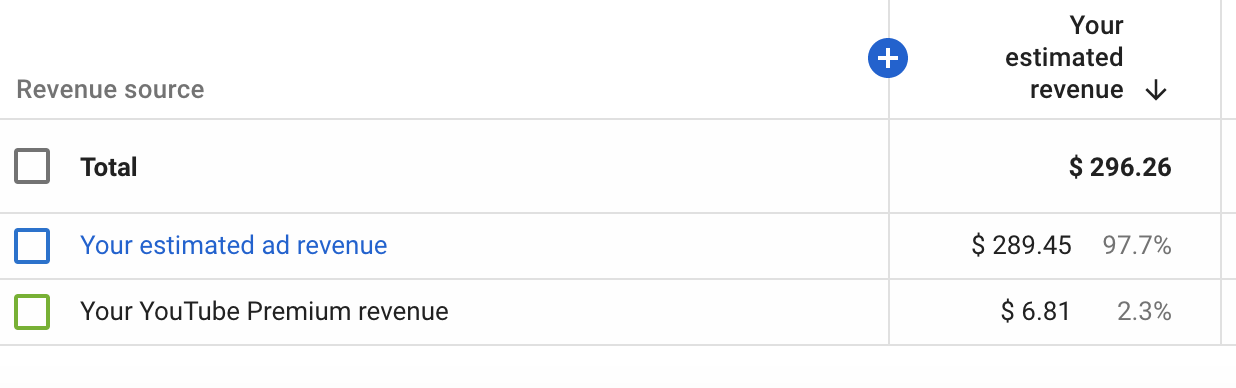This screenshot has height=388, width=1236.
Task: Open the Your estimated ad revenue link
Action: [233, 245]
